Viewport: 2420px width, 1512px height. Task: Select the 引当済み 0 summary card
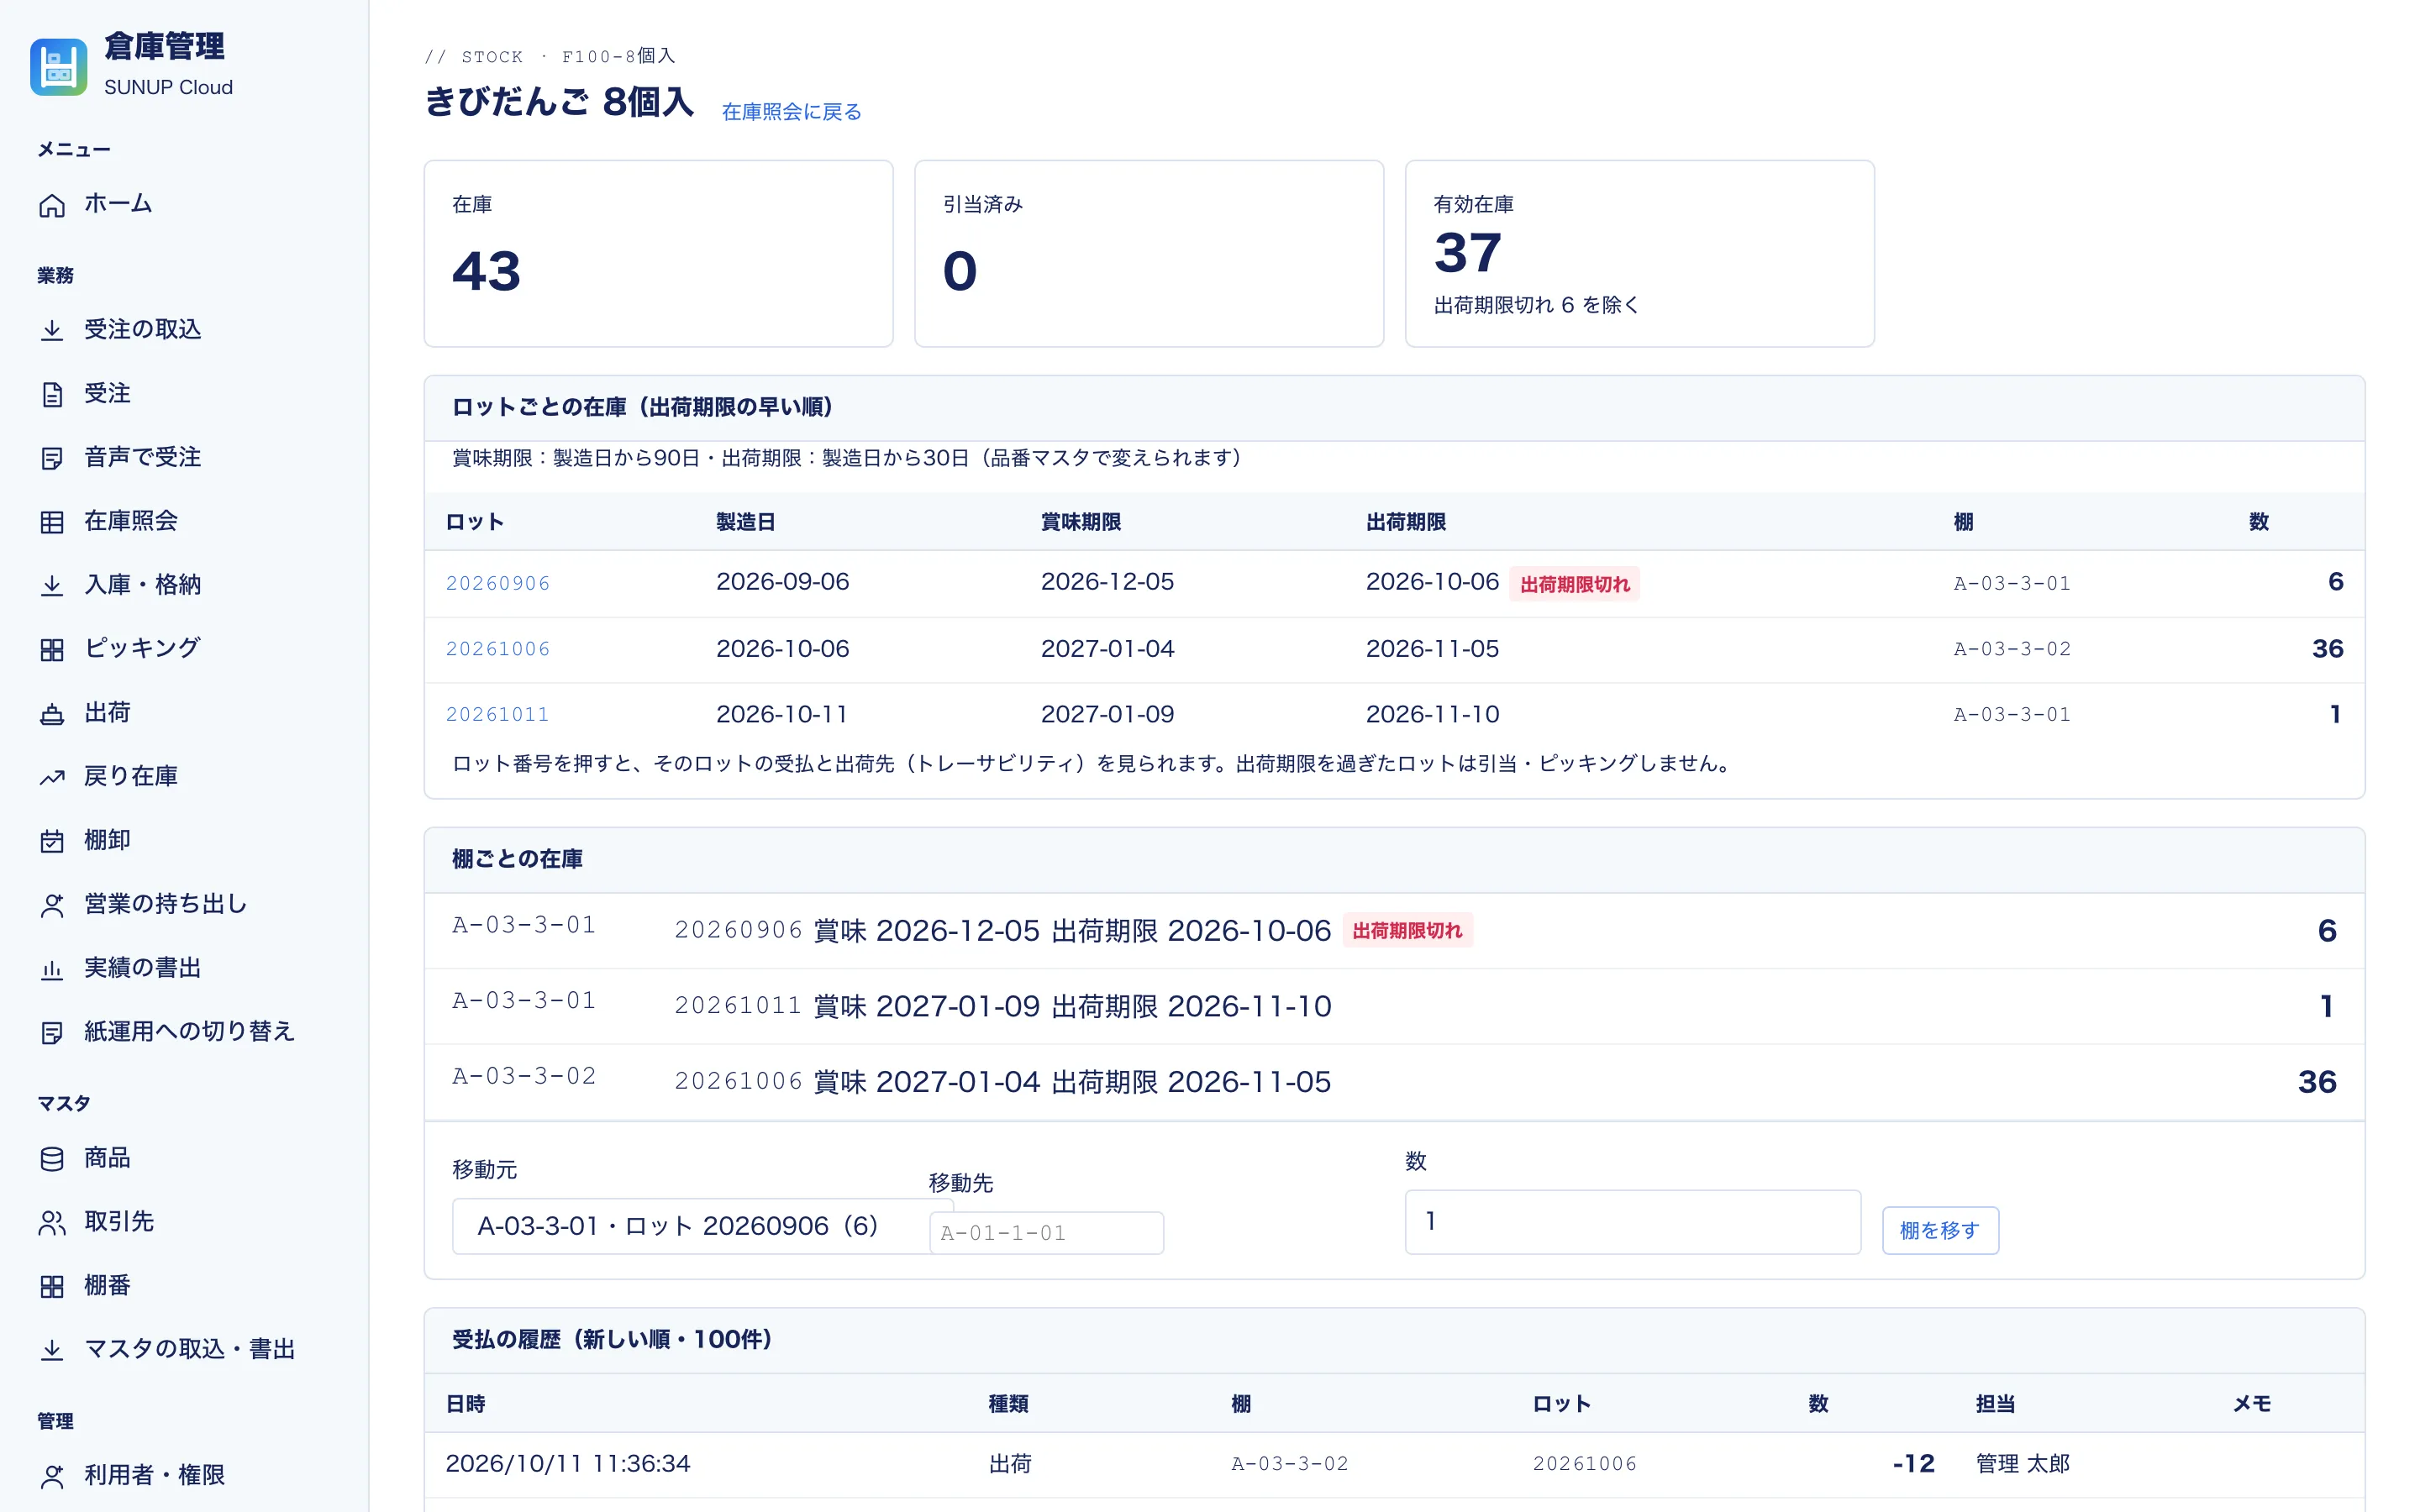1149,254
